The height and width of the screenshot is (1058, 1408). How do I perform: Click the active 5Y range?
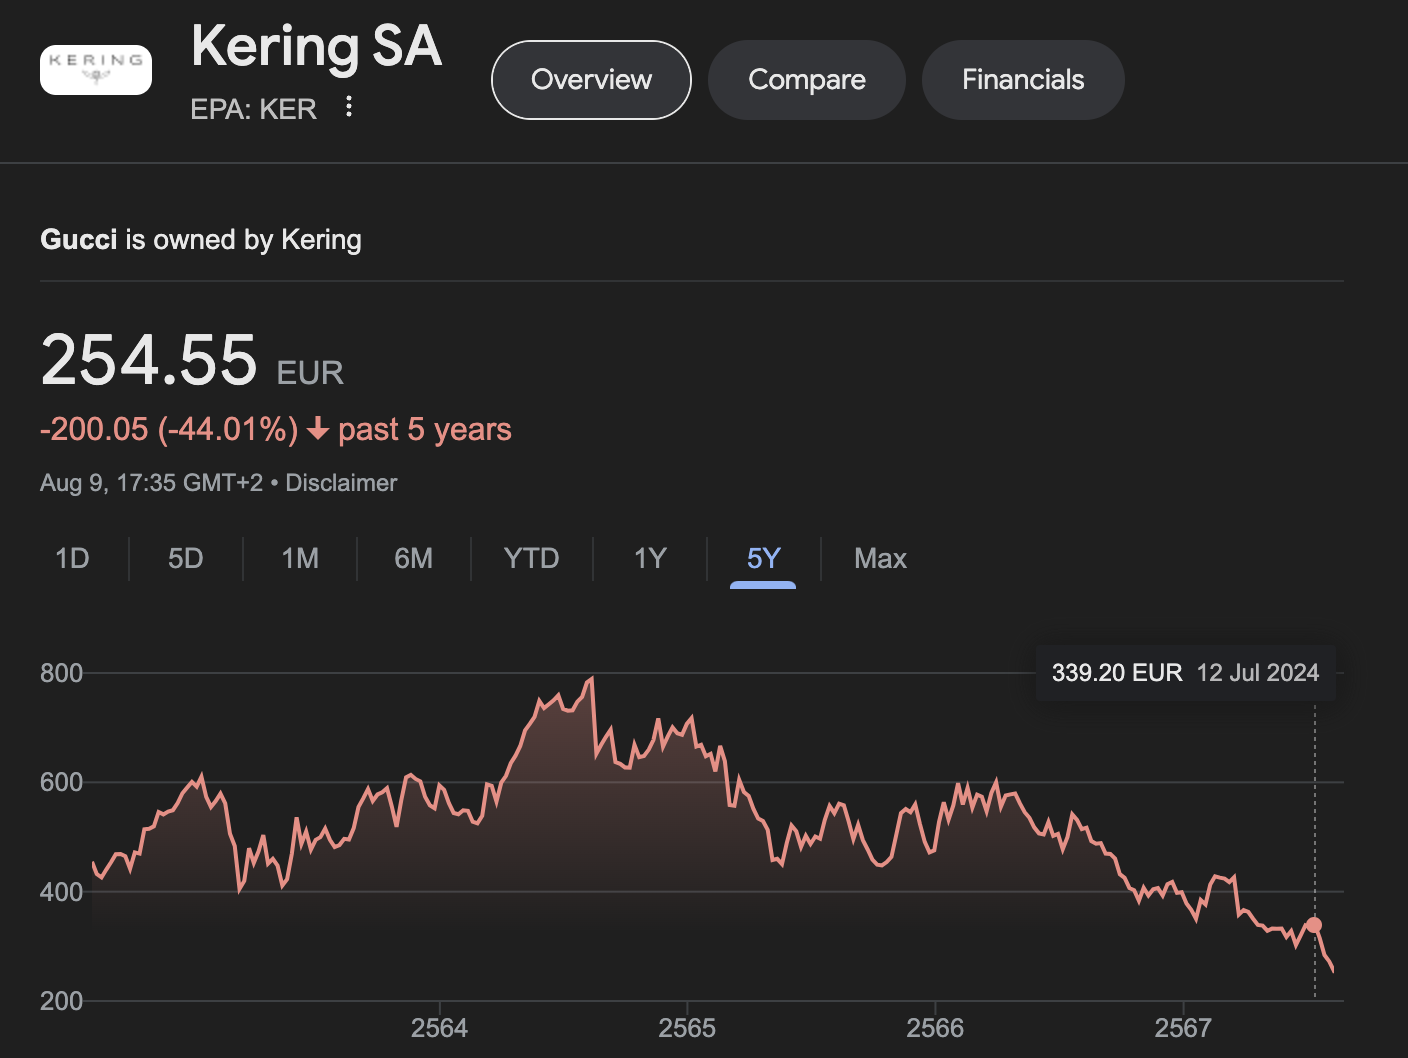click(x=763, y=558)
